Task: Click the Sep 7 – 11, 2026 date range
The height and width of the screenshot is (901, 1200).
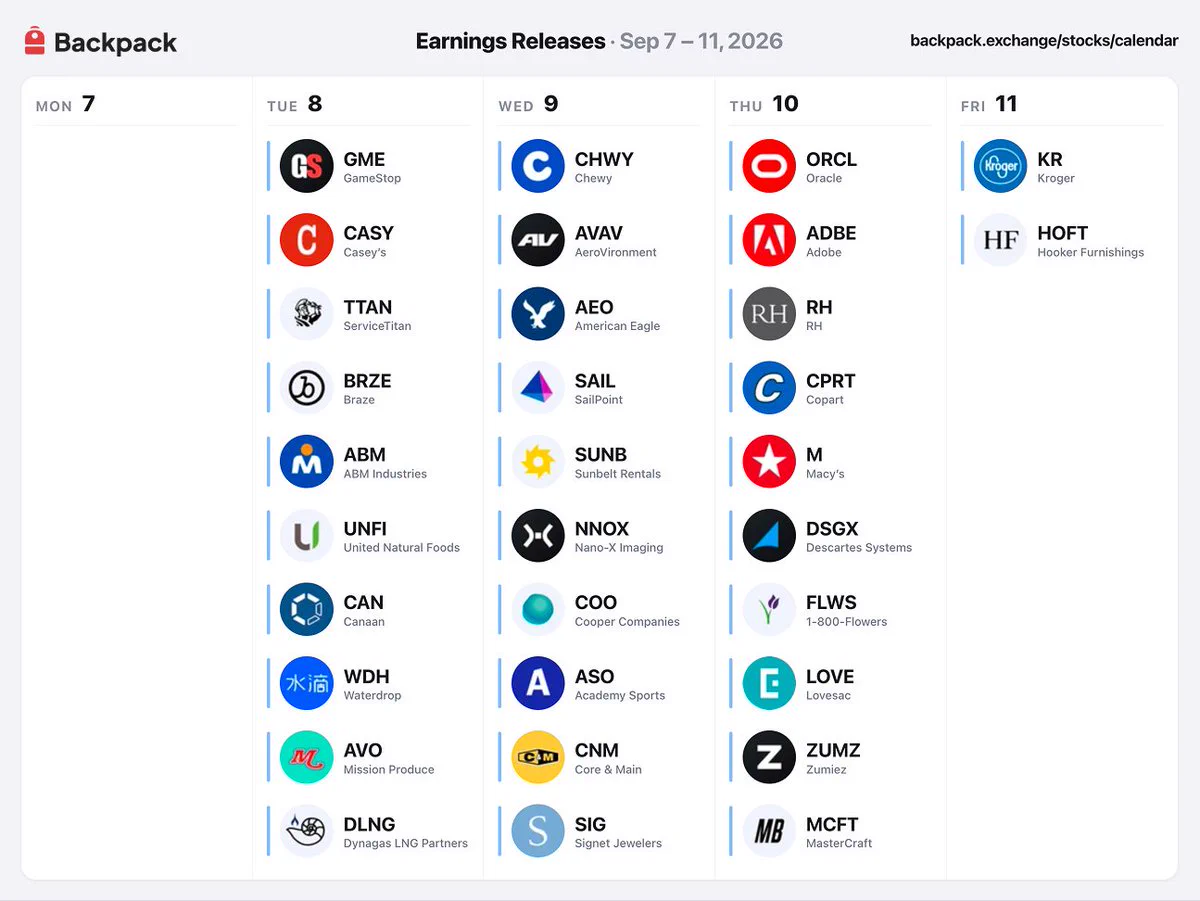Action: 701,41
